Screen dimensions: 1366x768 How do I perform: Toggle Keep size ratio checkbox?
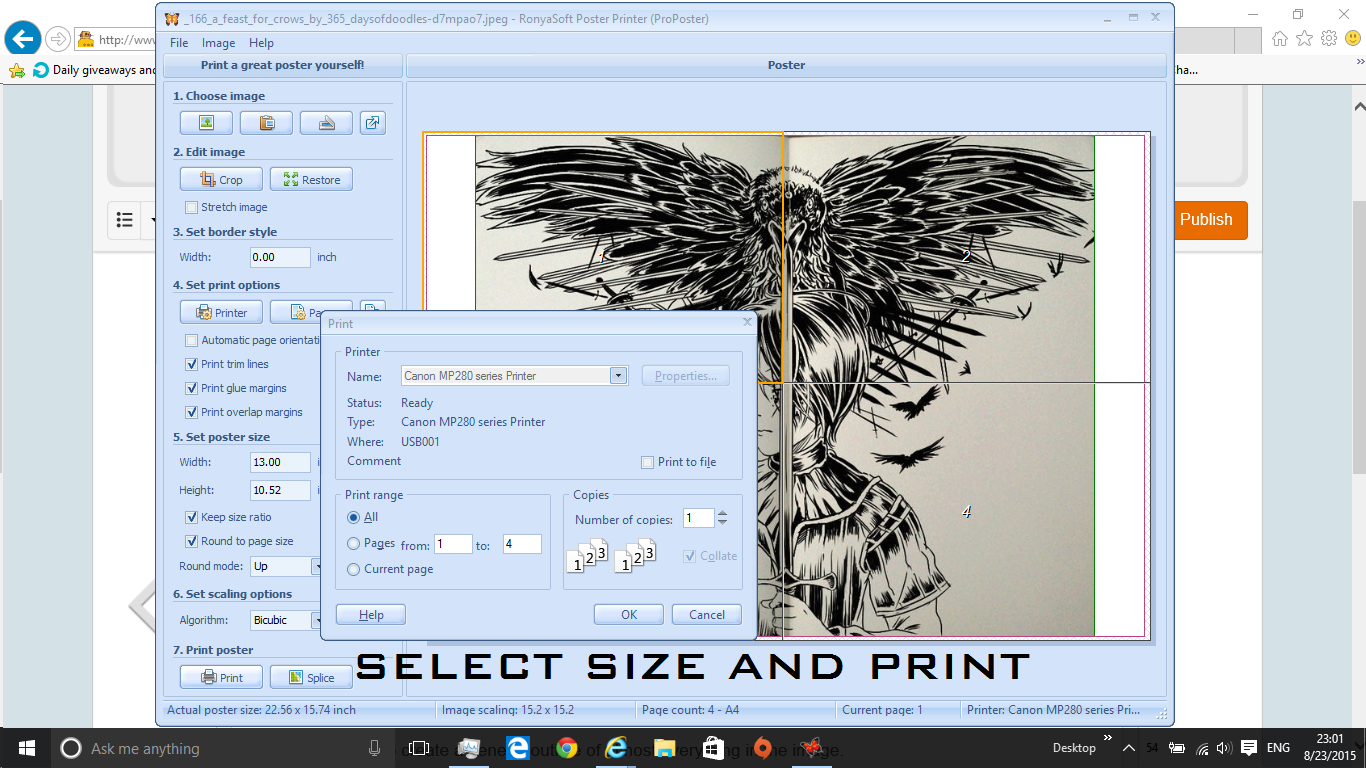pos(191,517)
